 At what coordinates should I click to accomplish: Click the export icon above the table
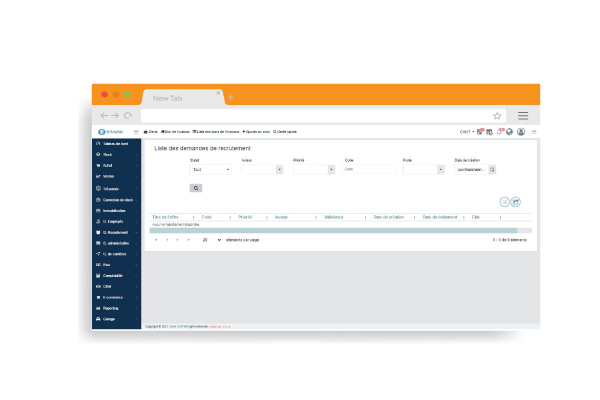pyautogui.click(x=516, y=201)
